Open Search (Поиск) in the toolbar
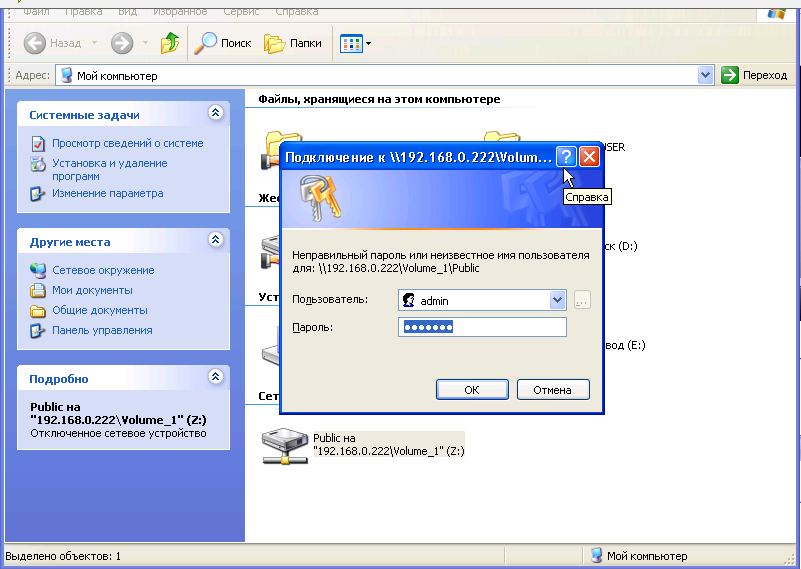The image size is (801, 569). (x=223, y=43)
